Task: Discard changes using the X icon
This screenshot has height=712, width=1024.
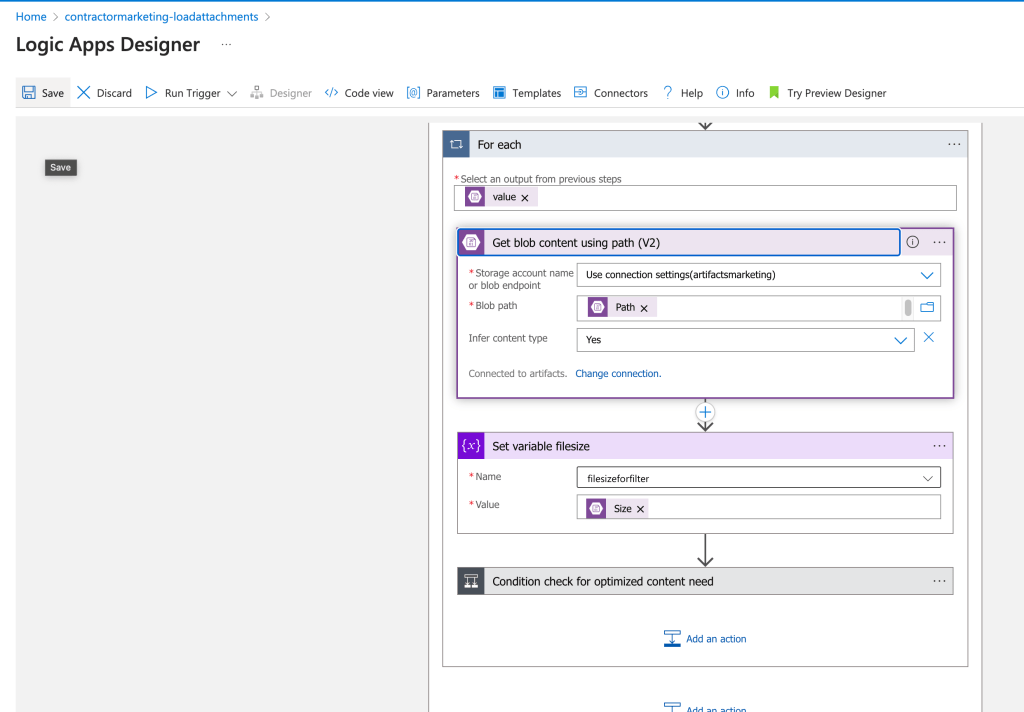Action: coord(84,93)
